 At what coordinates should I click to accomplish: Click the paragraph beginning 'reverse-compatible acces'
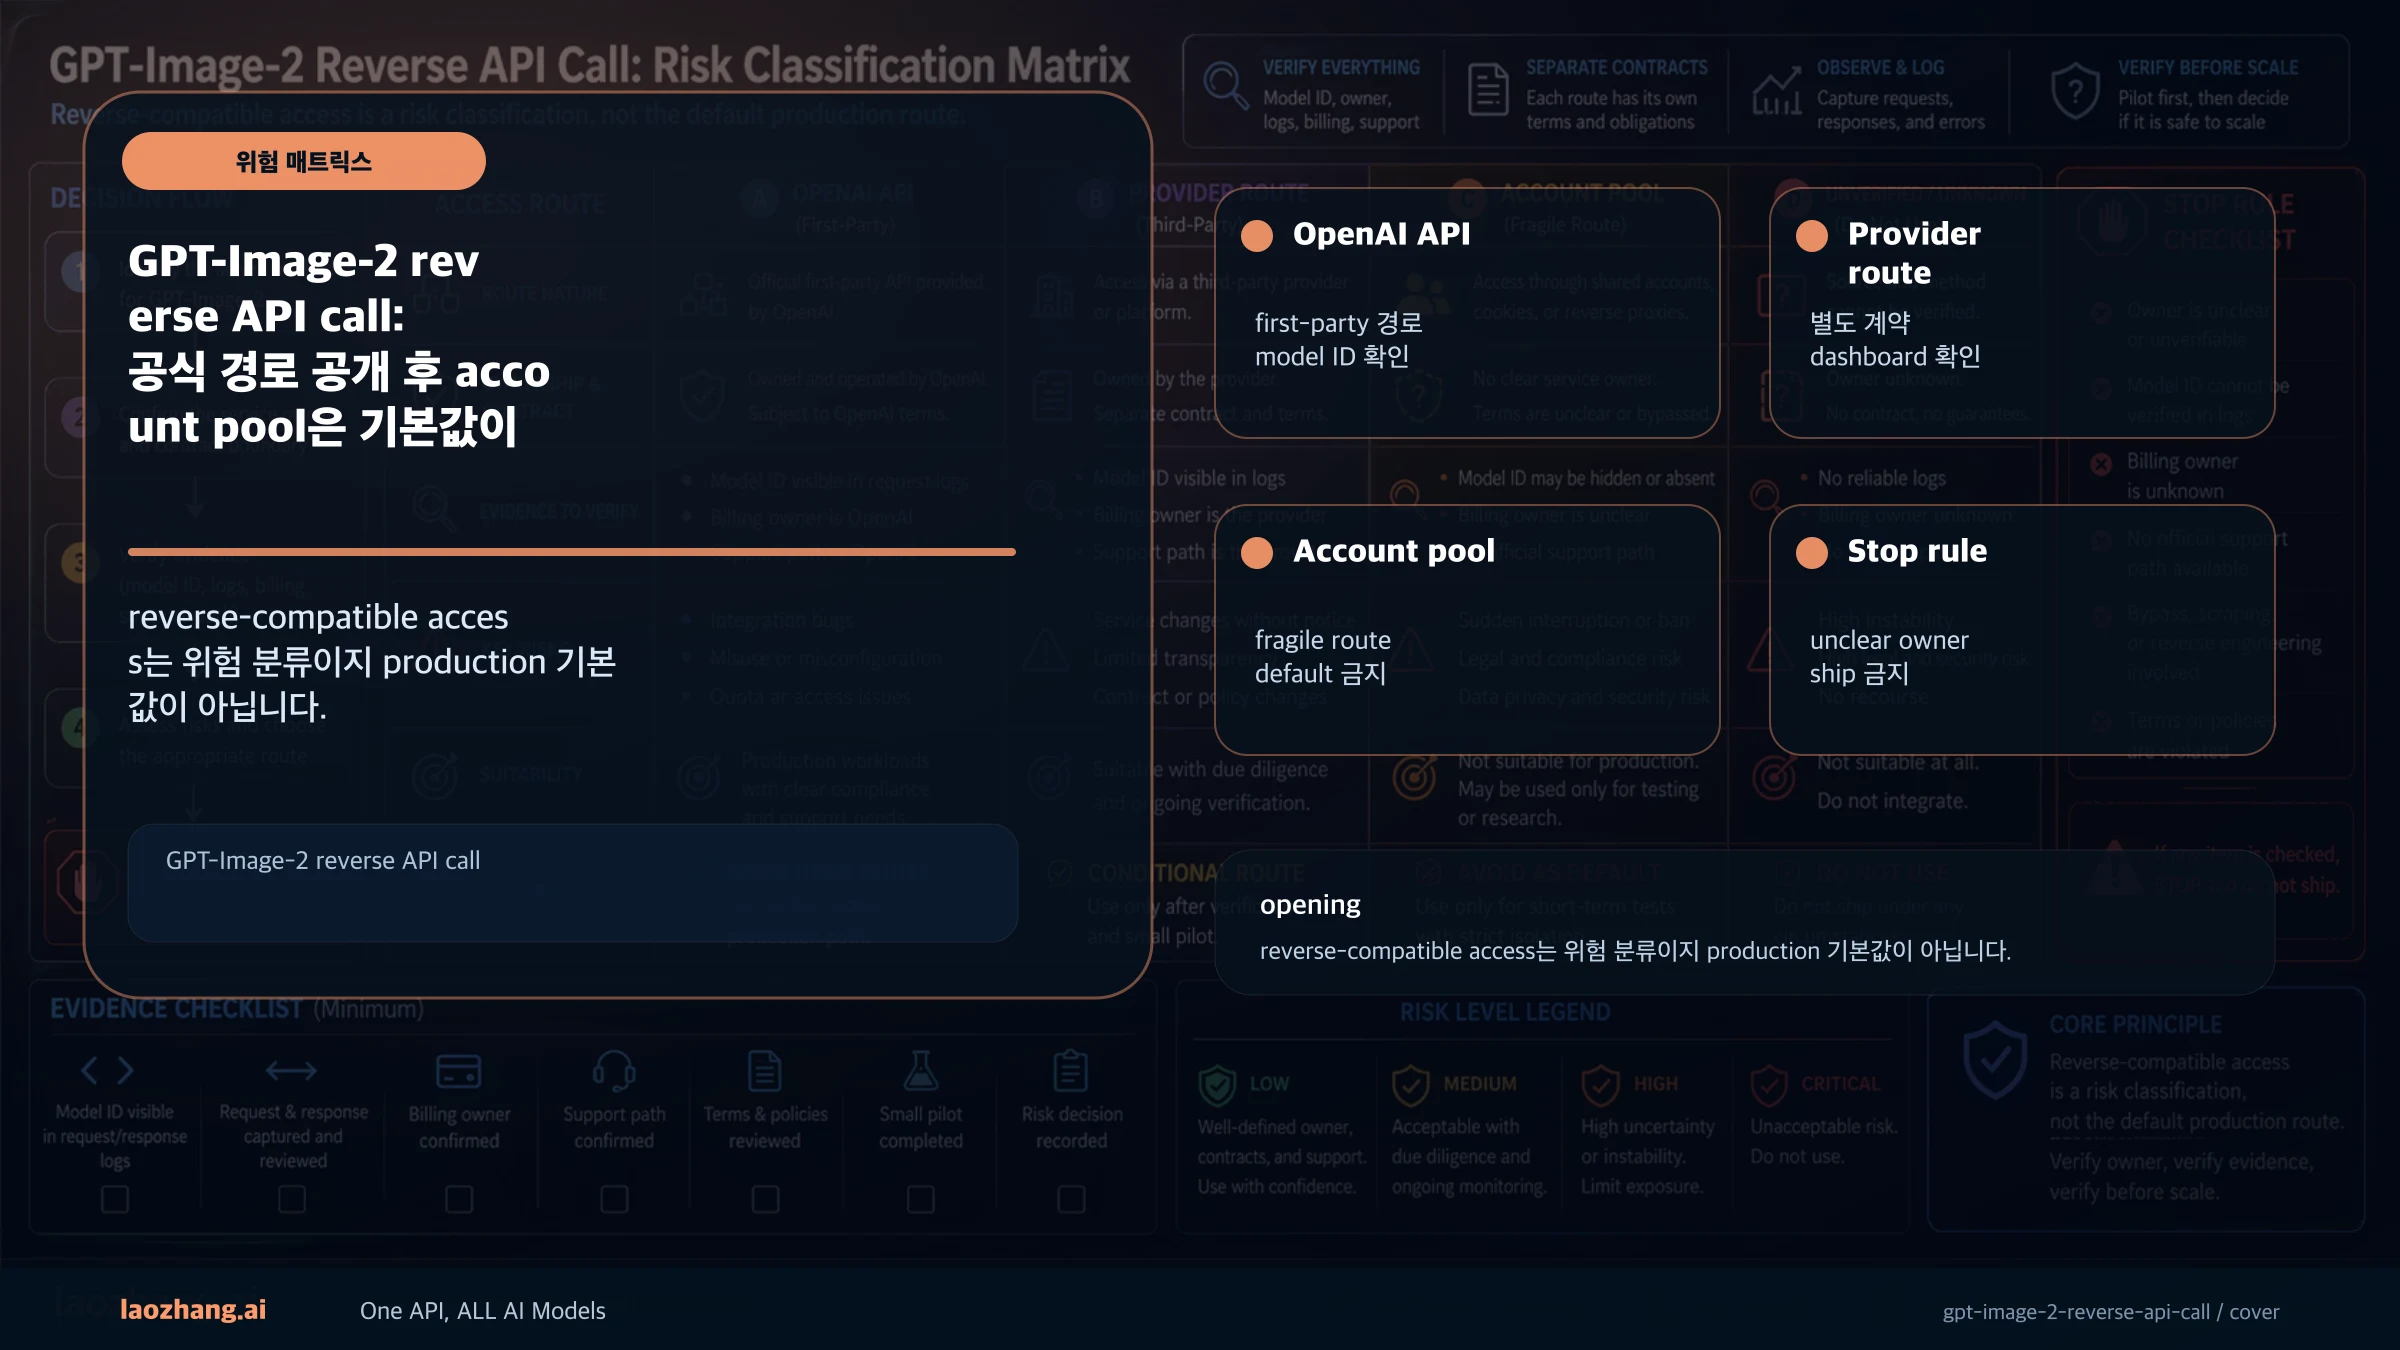pos(372,661)
